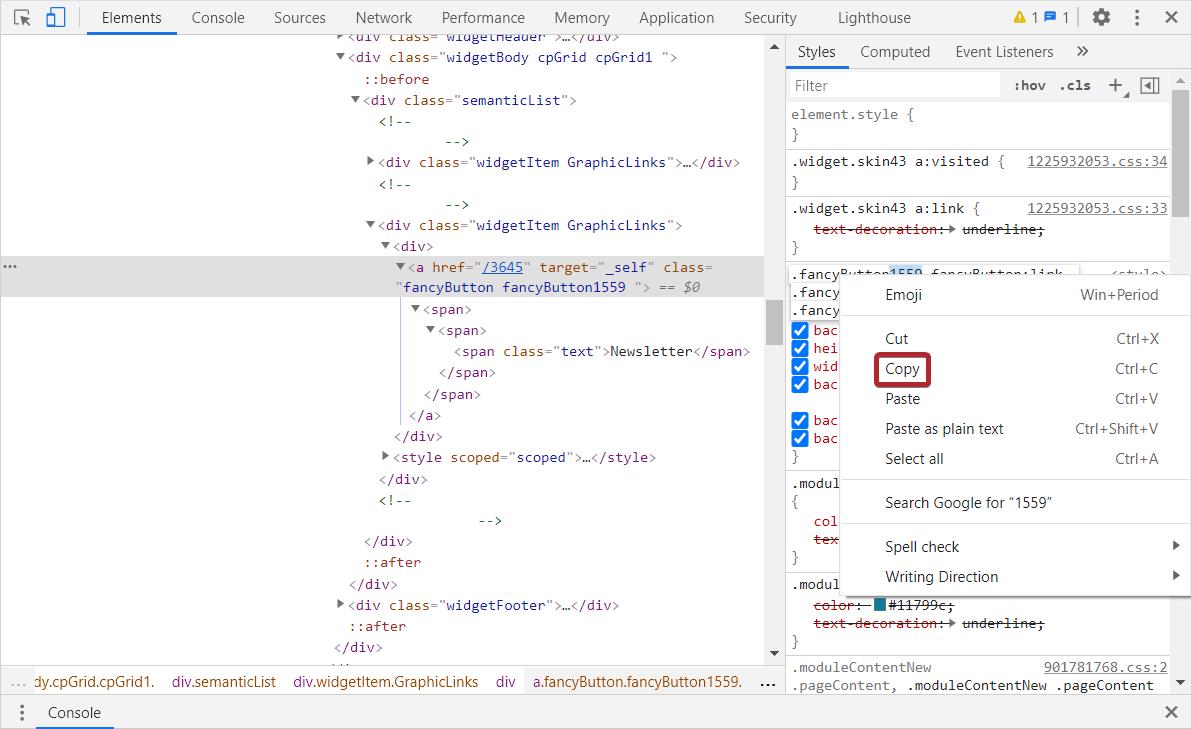Collapse the widgetBody cpGrid div

point(340,57)
